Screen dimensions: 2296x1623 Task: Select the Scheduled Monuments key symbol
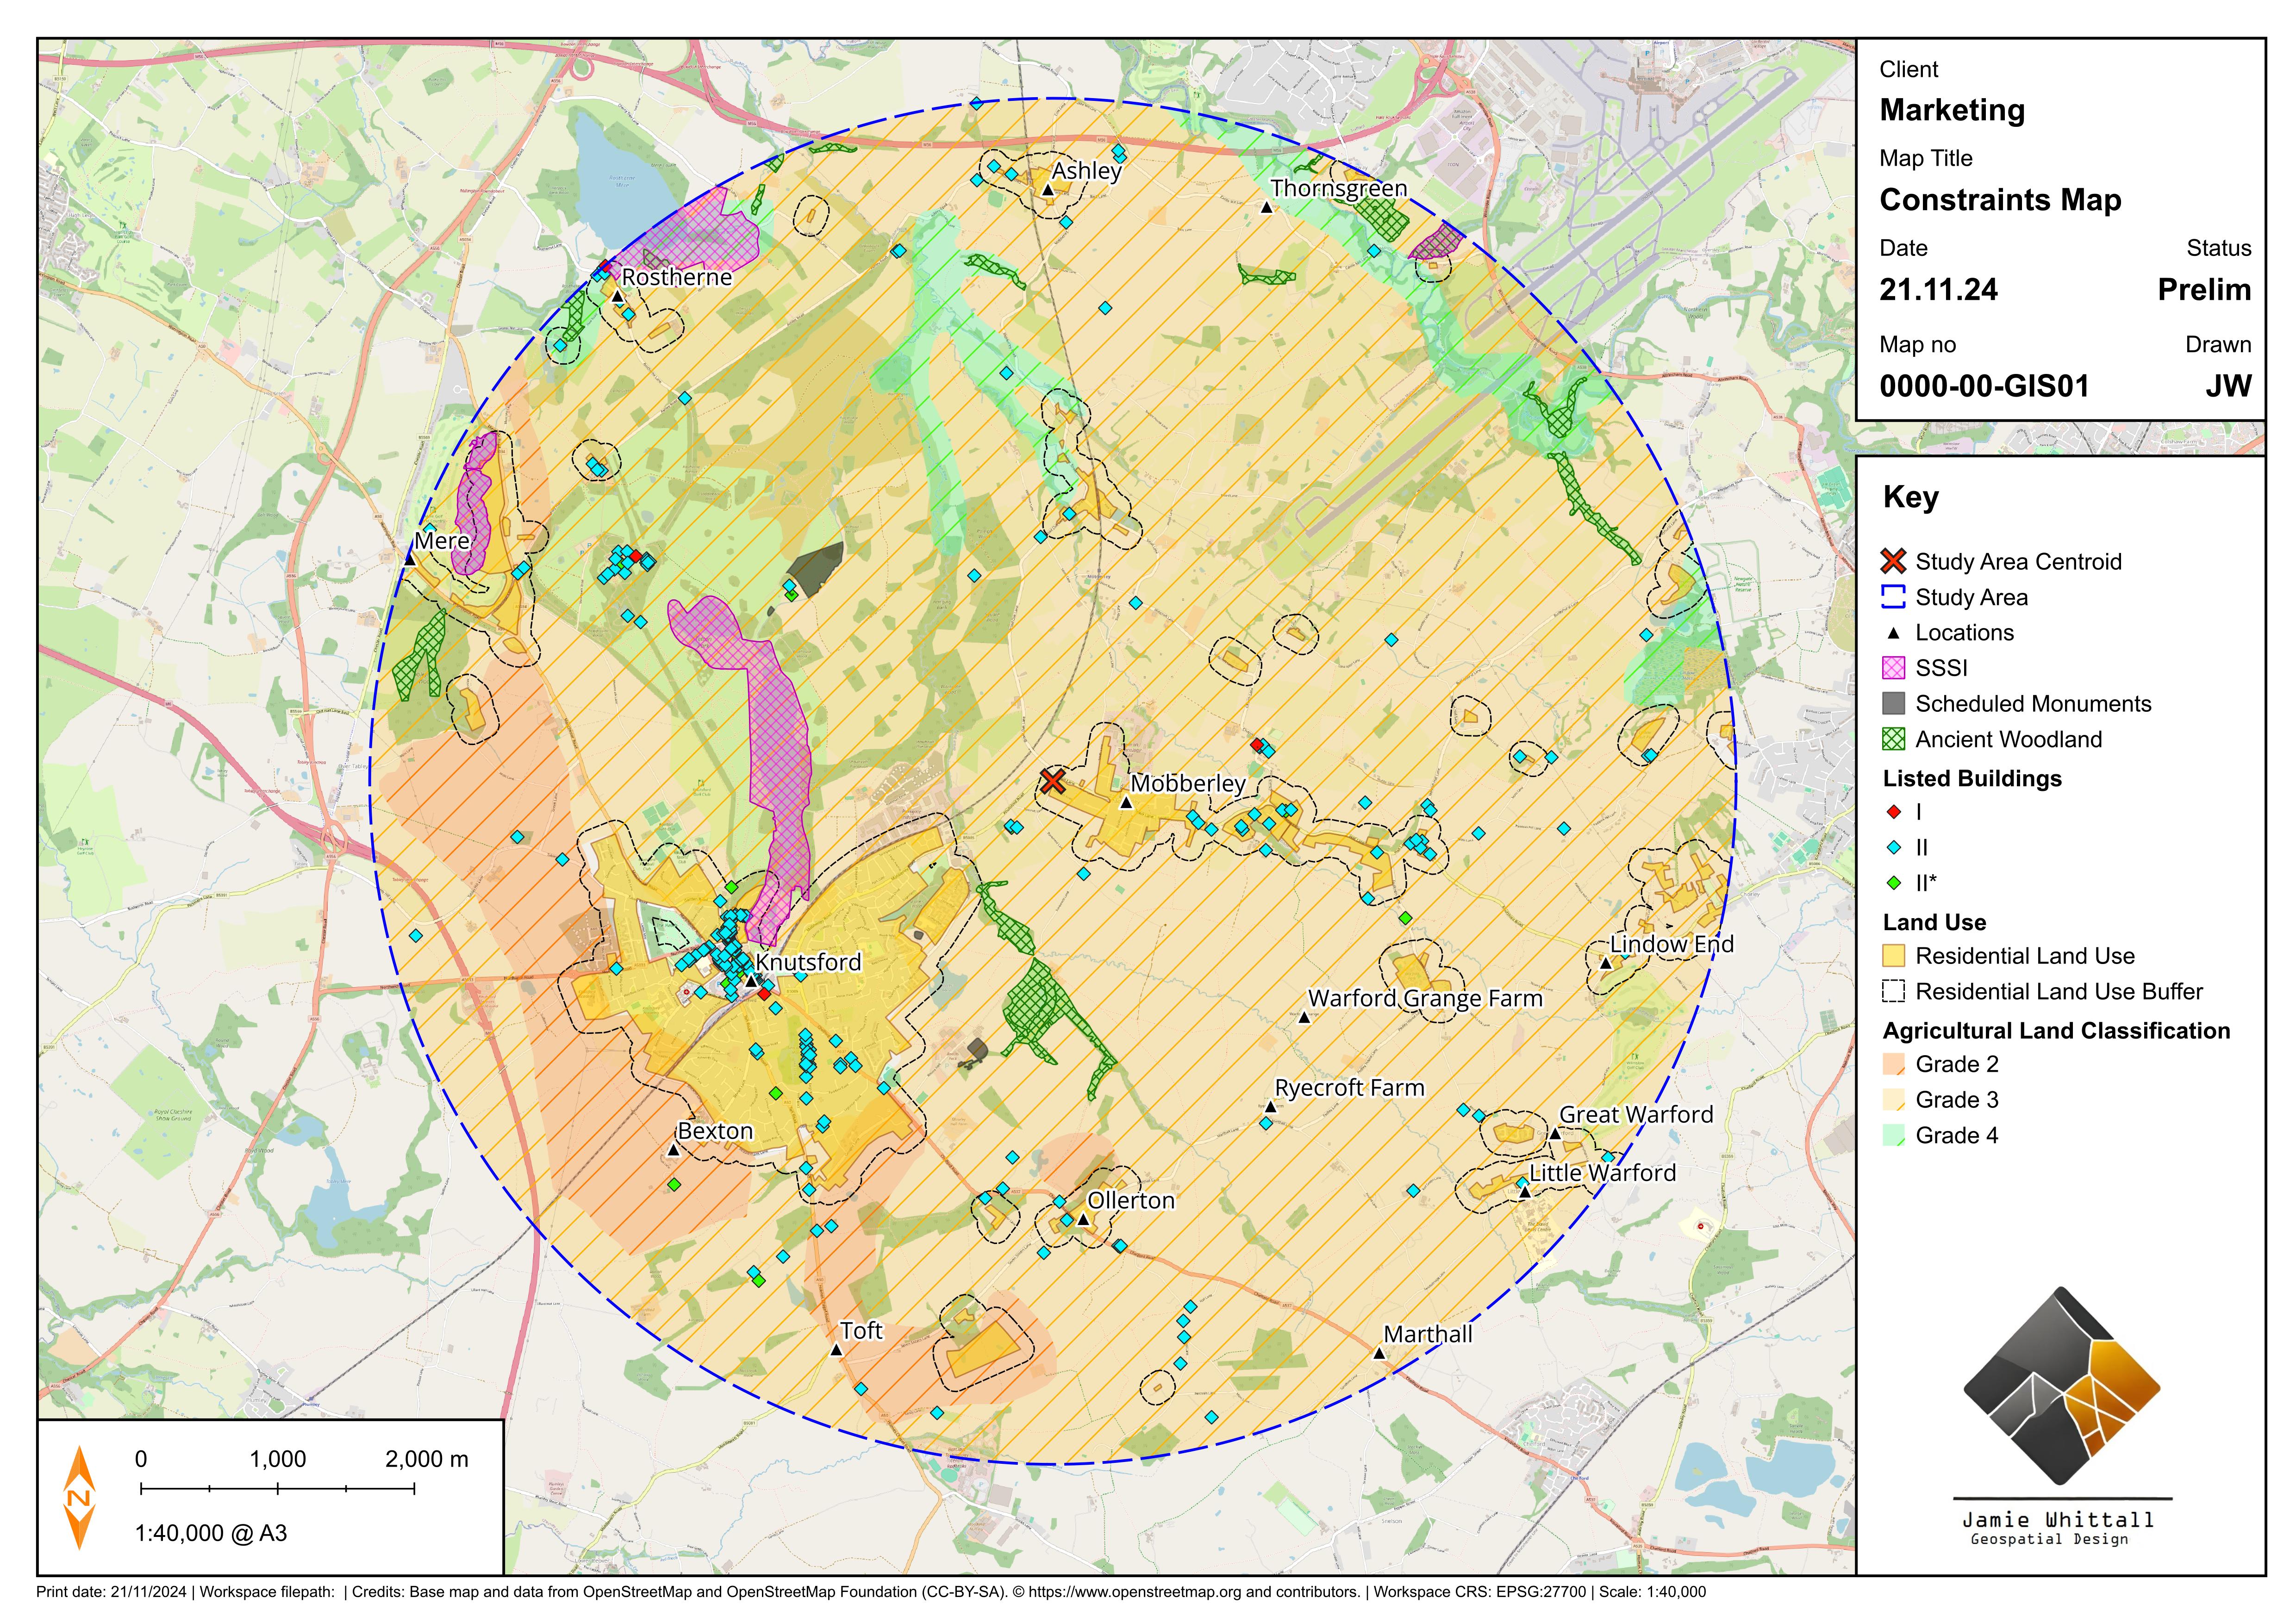tap(1895, 704)
